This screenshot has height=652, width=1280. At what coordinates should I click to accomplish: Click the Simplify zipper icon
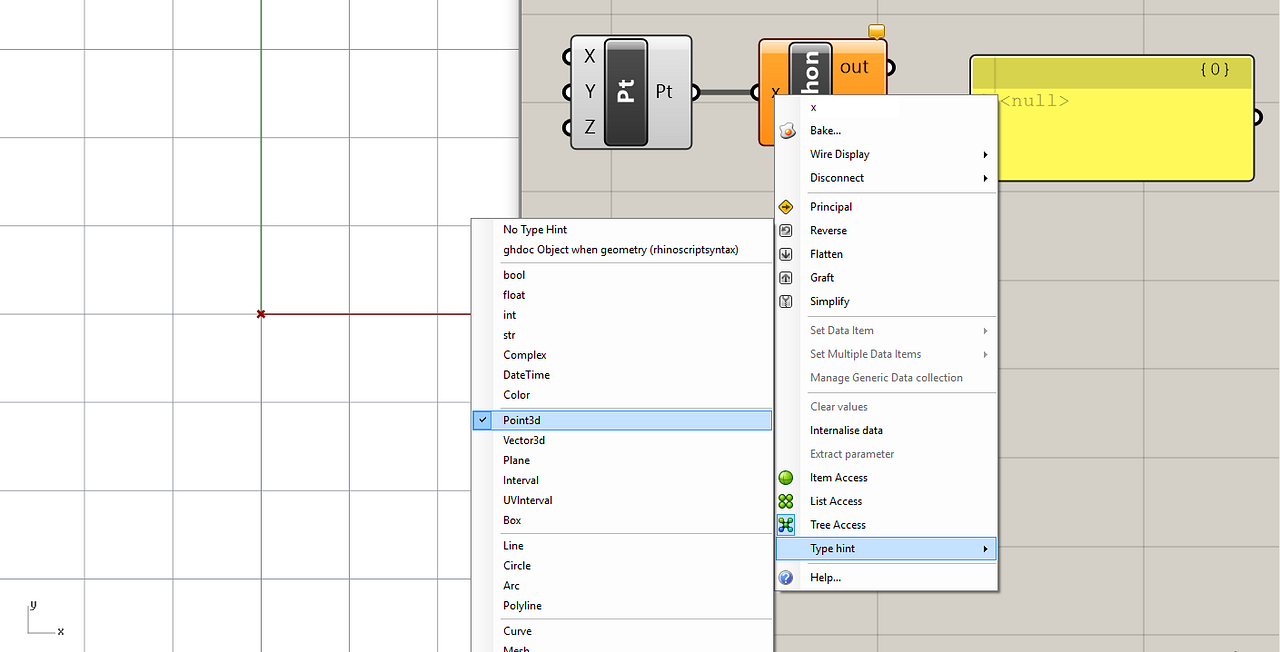pyautogui.click(x=786, y=301)
